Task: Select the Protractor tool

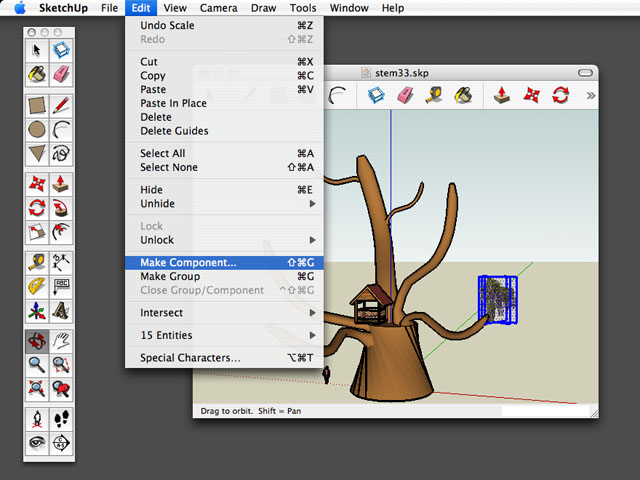Action: (x=37, y=287)
